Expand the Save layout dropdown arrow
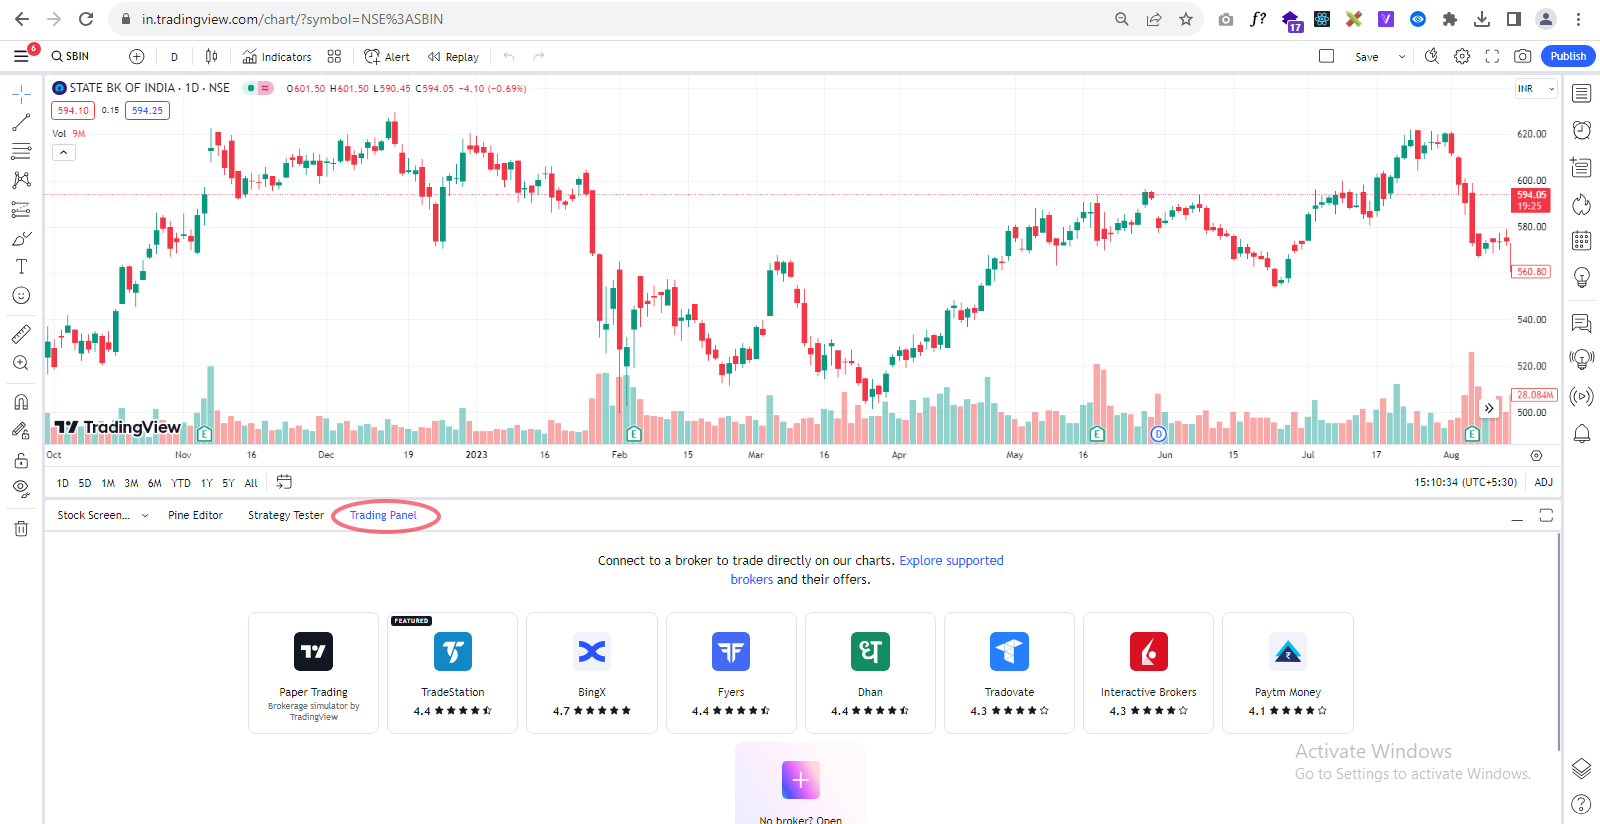The height and width of the screenshot is (824, 1600). [x=1402, y=57]
